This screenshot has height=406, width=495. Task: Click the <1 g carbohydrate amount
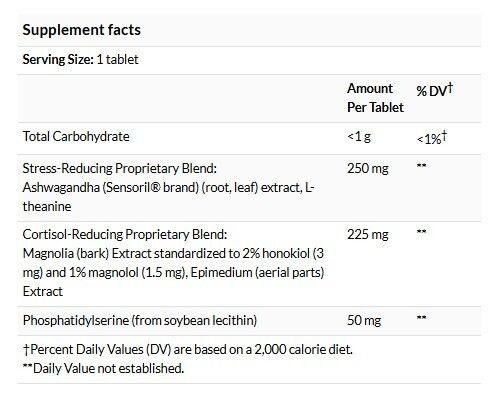[x=359, y=136]
